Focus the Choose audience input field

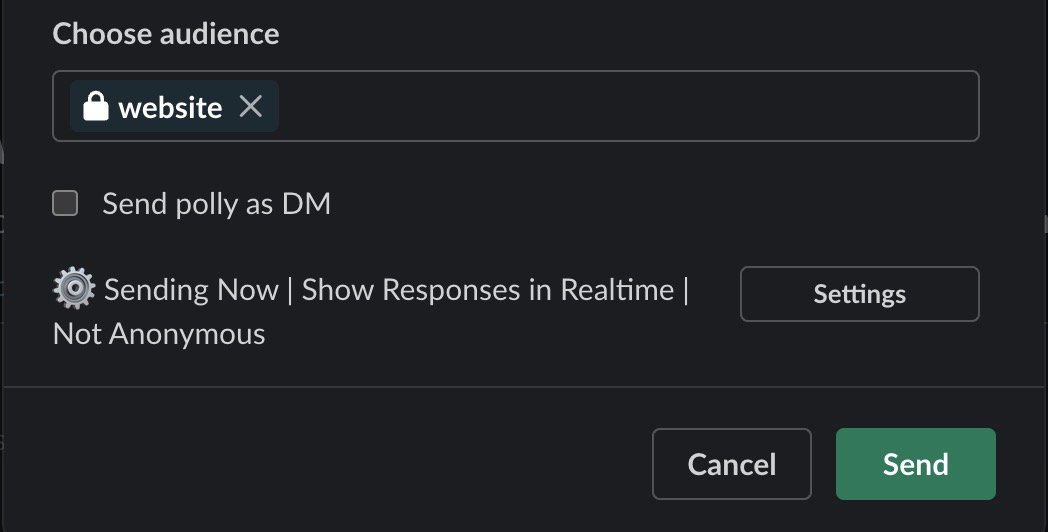[620, 106]
